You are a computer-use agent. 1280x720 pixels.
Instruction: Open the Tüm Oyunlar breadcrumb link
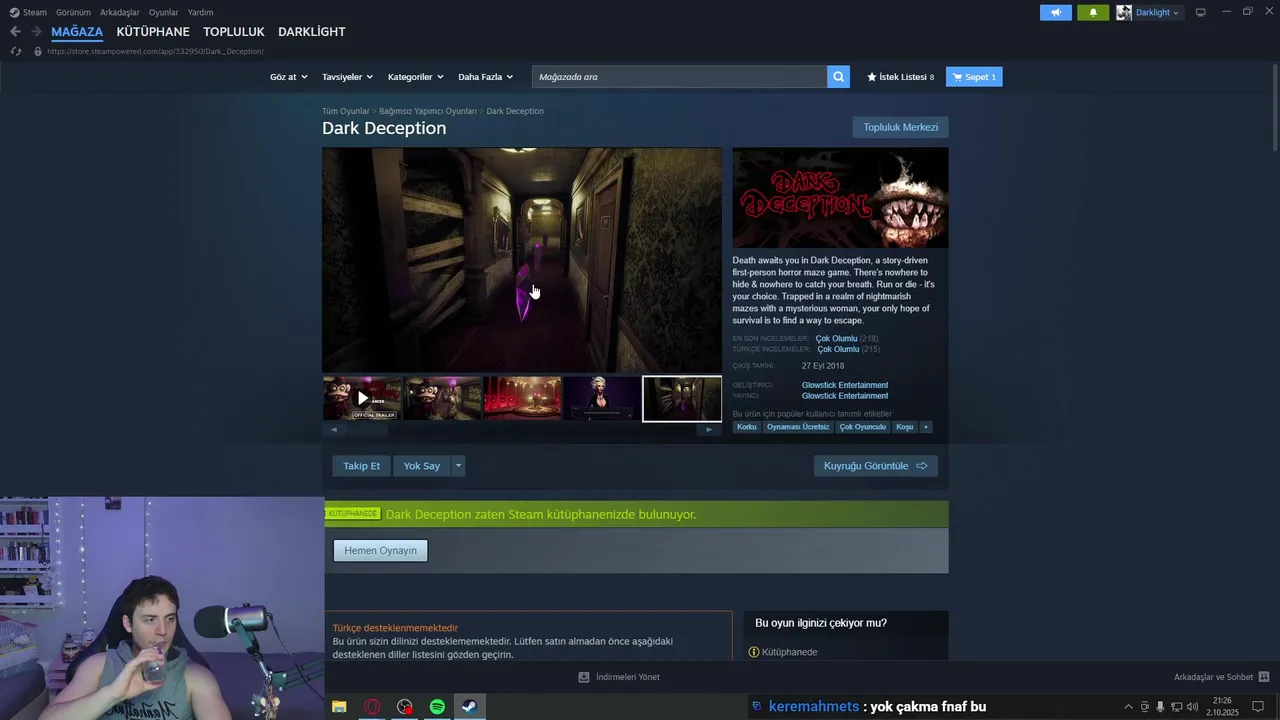click(x=346, y=111)
